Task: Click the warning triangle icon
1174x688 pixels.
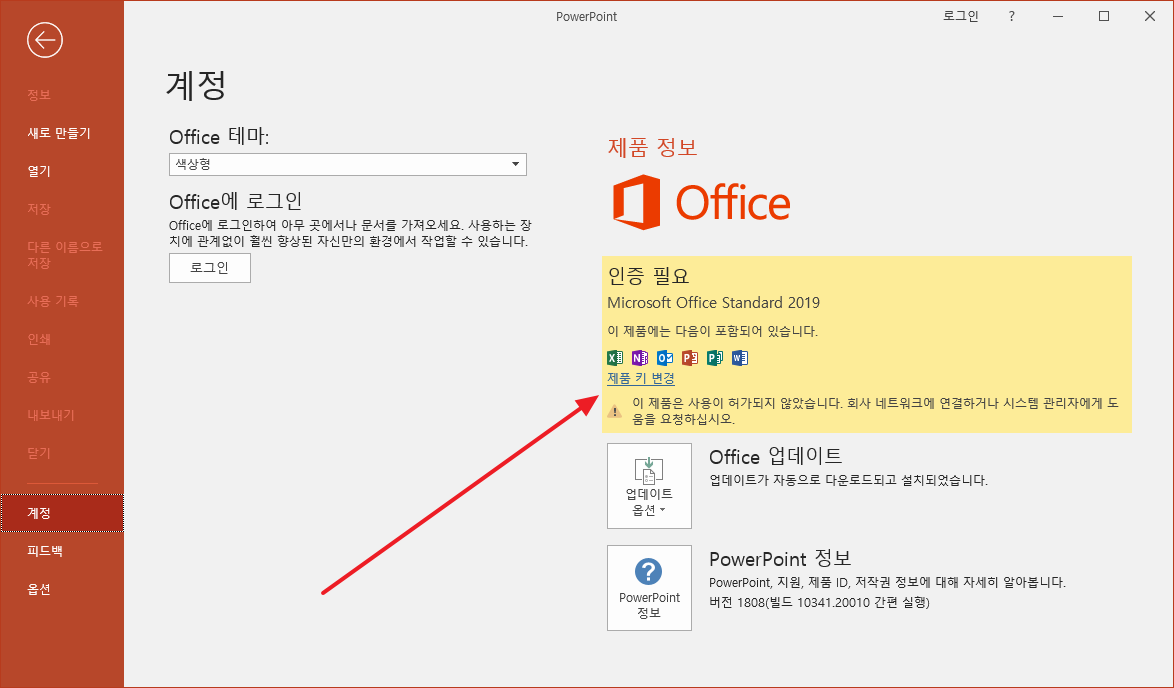Action: pyautogui.click(x=615, y=411)
